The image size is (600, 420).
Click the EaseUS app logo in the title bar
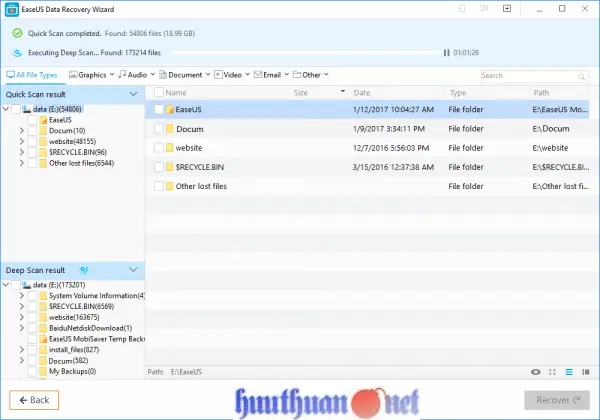(x=12, y=10)
